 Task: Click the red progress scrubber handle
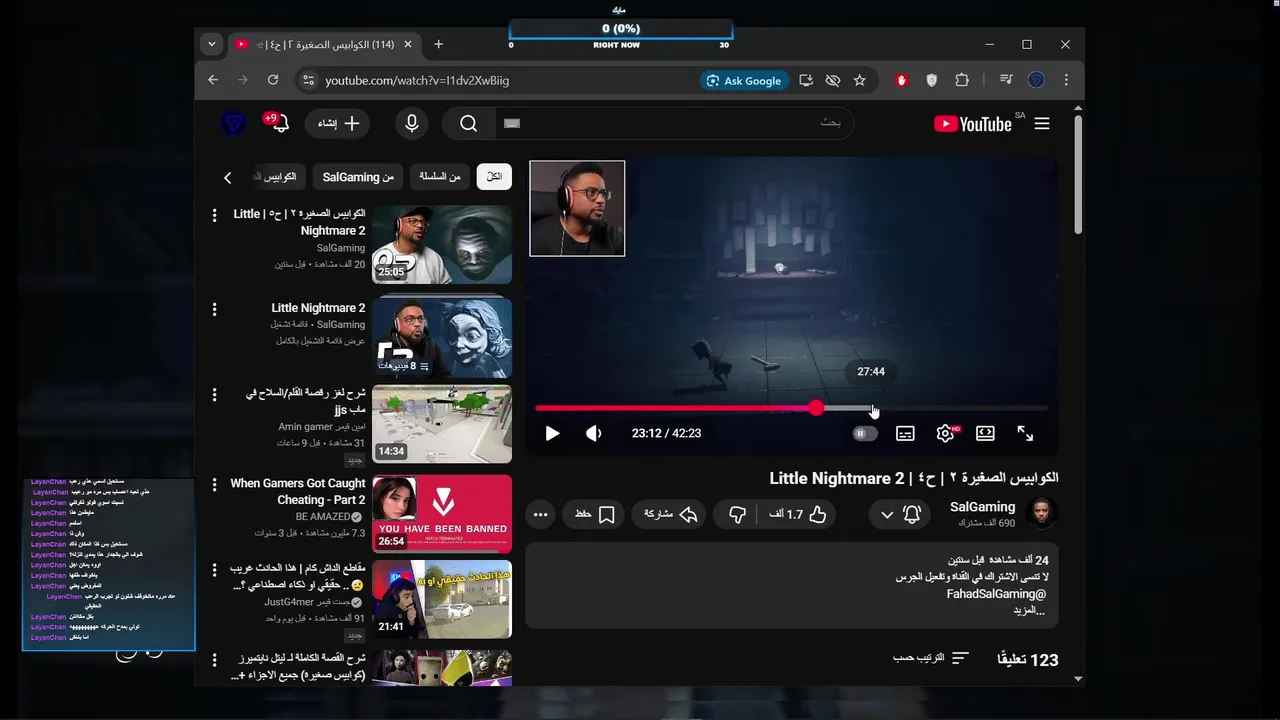[817, 408]
